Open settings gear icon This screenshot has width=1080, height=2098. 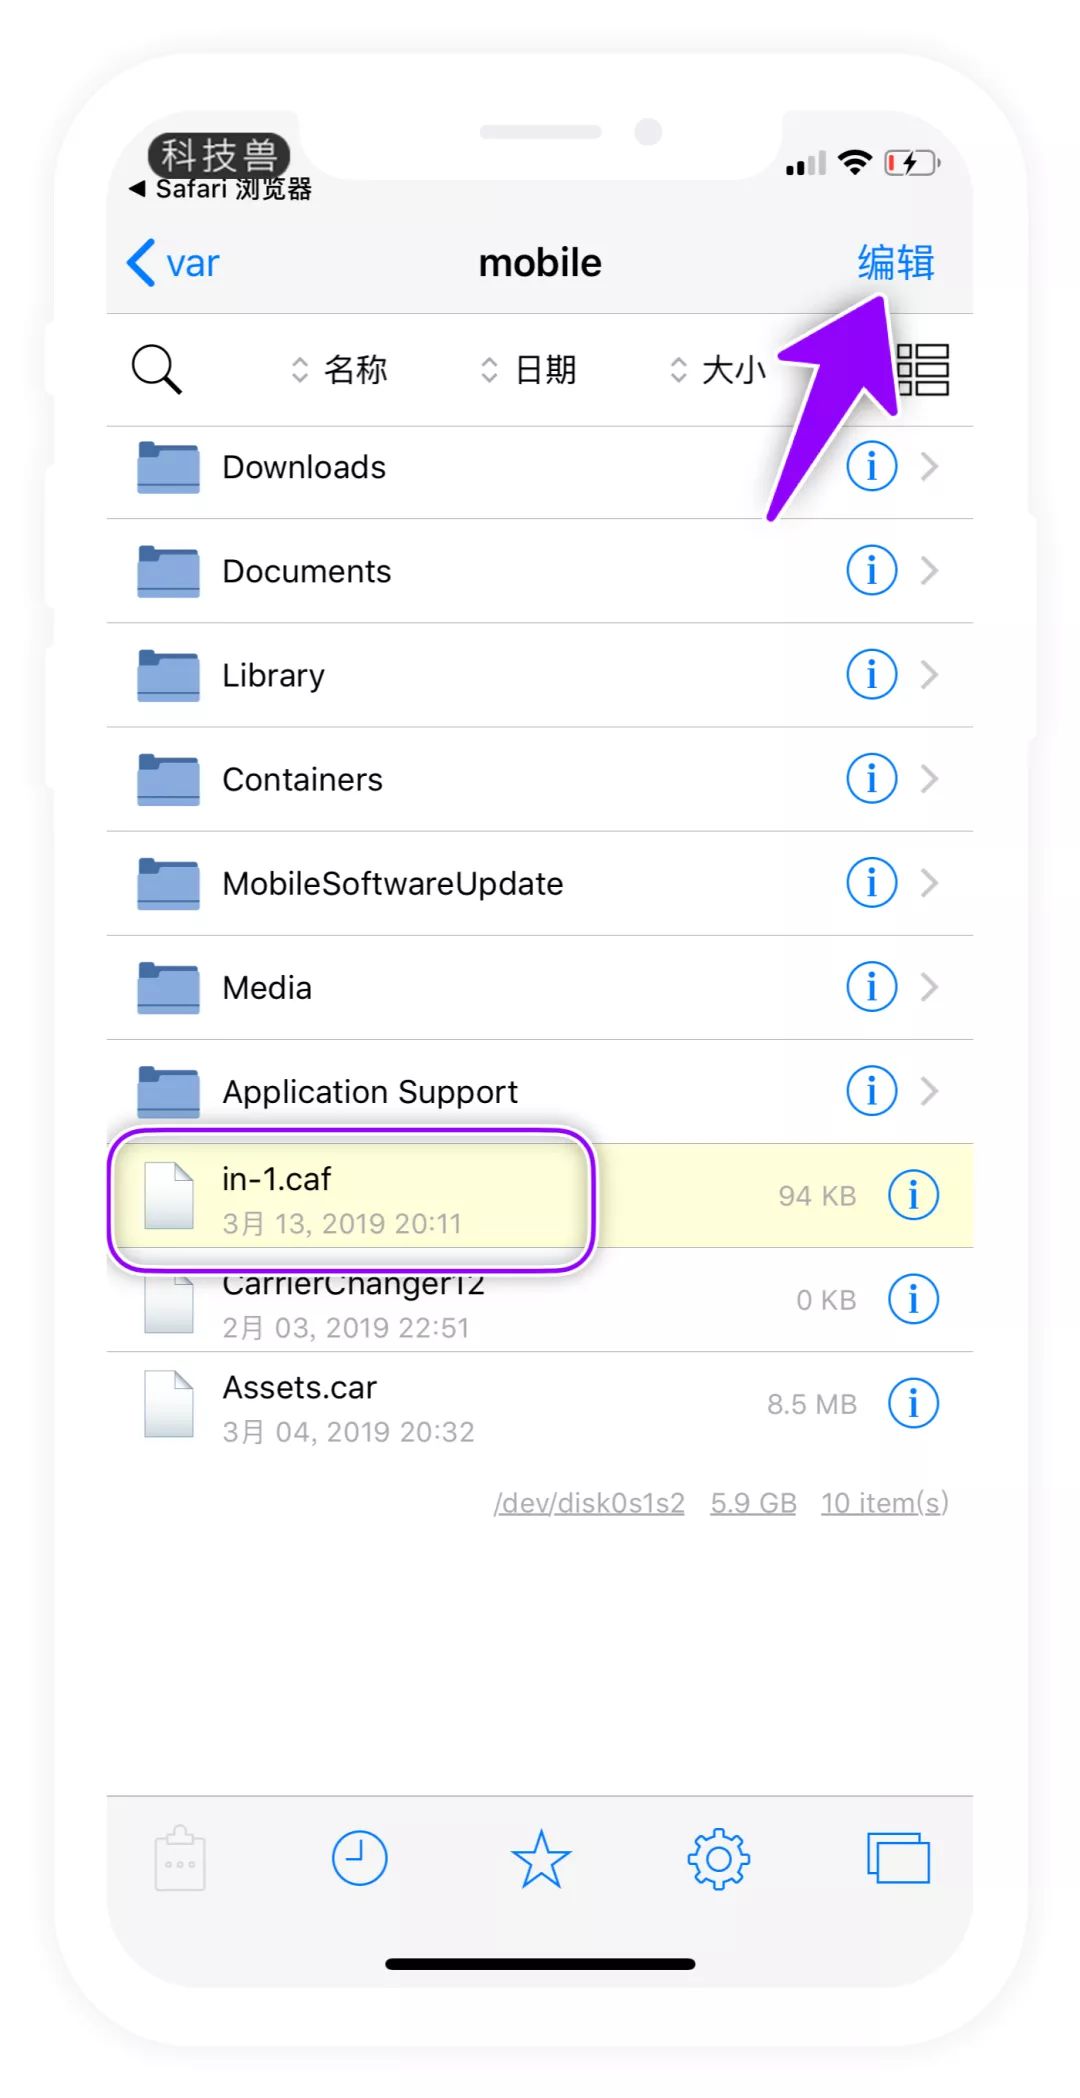[x=718, y=1859]
